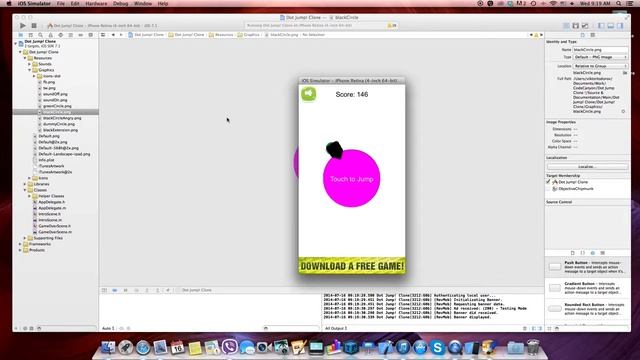Toggle breakpoints in the debug bar

(x=115, y=290)
